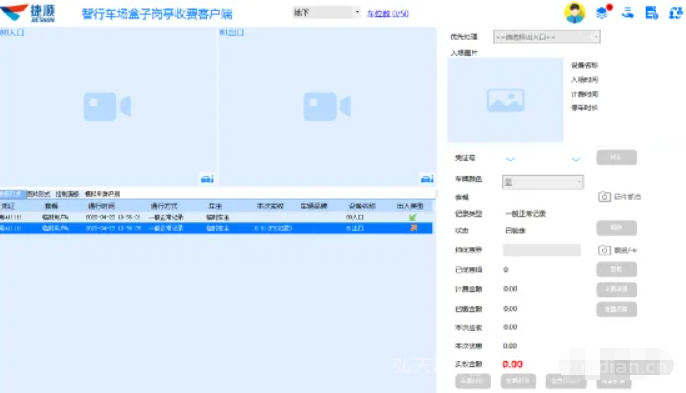The height and width of the screenshot is (393, 686).
Task: Select the first tab above the records table
Action: pyautogui.click(x=13, y=194)
